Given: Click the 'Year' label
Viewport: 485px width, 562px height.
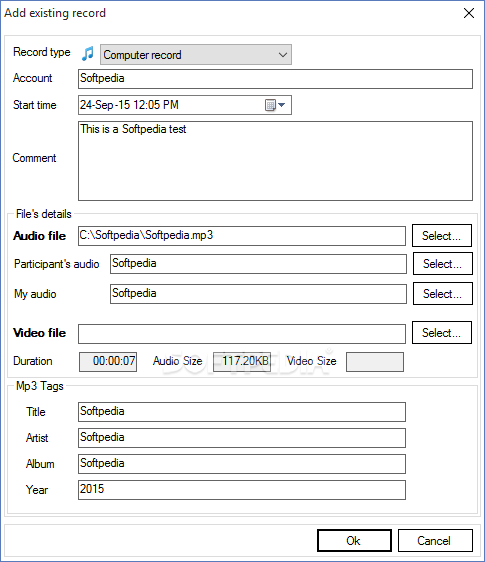Looking at the screenshot, I should [37, 490].
